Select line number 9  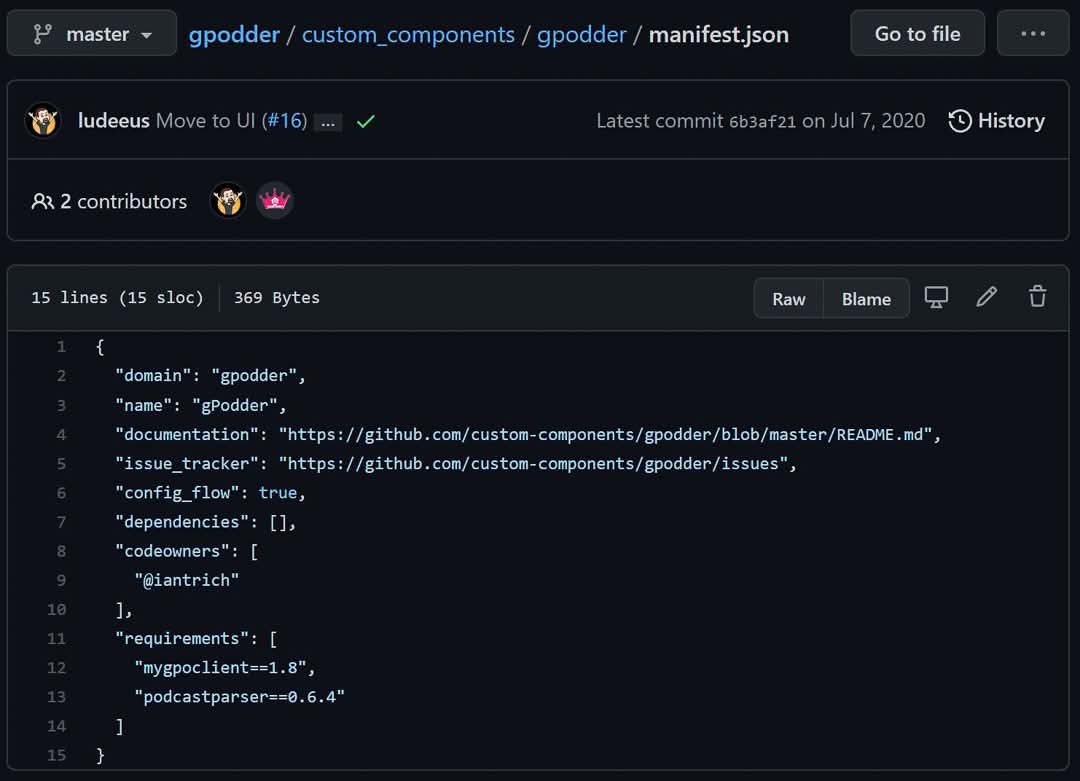click(61, 581)
